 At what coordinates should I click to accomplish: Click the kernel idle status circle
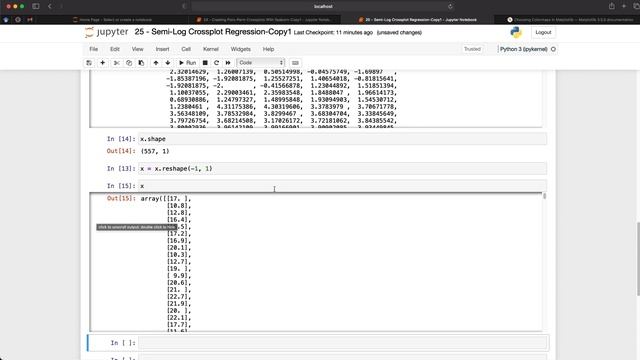click(x=553, y=49)
